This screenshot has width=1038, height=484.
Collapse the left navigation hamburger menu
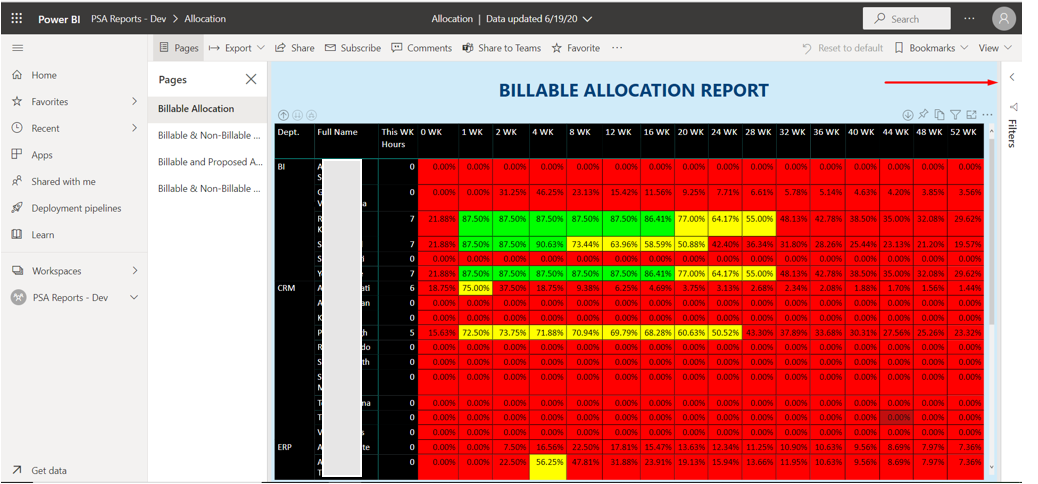click(x=17, y=48)
